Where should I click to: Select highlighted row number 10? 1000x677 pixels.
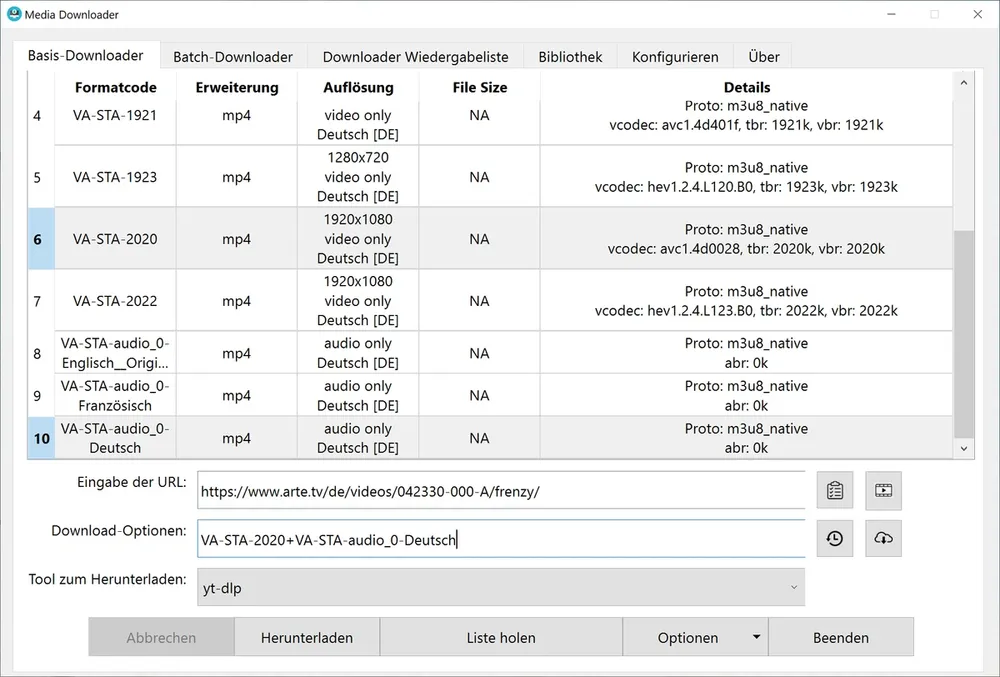(x=41, y=438)
